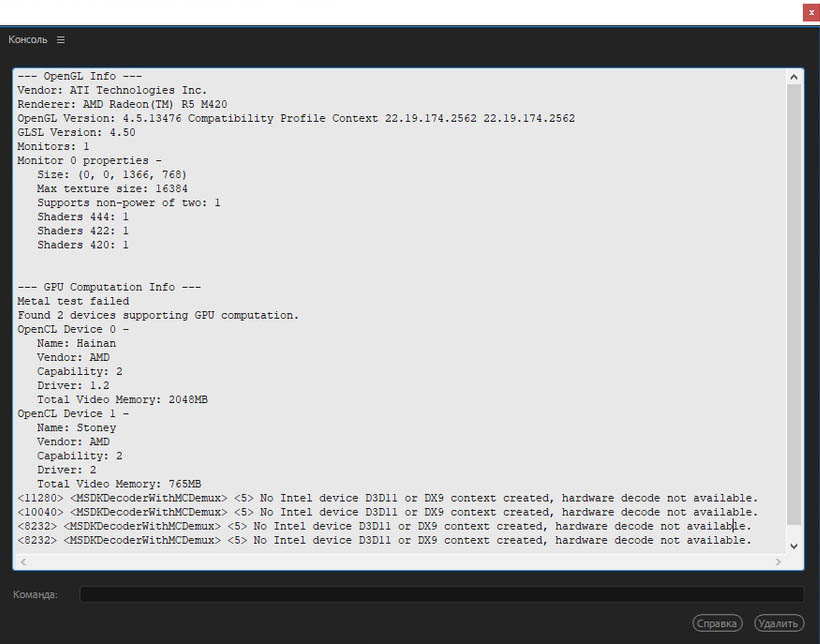This screenshot has height=644, width=820.
Task: Click the 'Supports non-power of two: 1' line
Action: (129, 204)
